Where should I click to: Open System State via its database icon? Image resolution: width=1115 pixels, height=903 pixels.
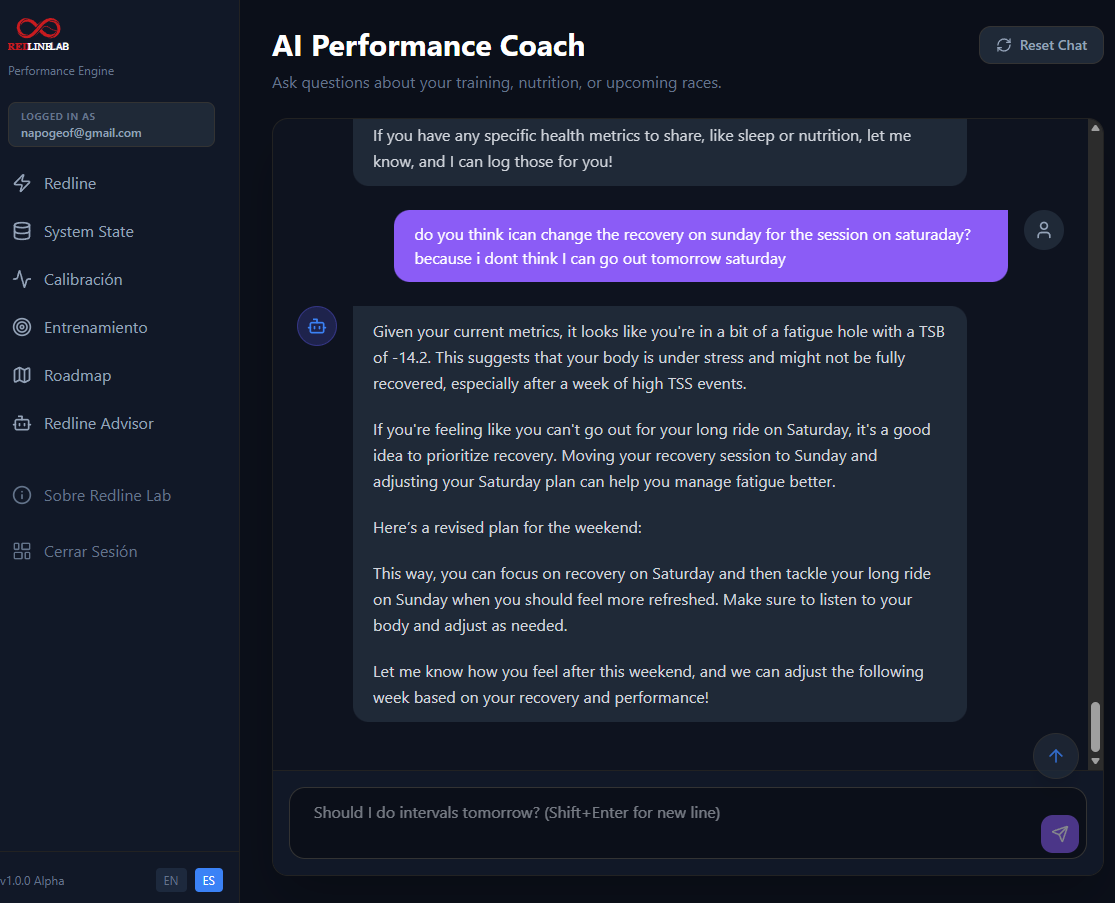22,231
